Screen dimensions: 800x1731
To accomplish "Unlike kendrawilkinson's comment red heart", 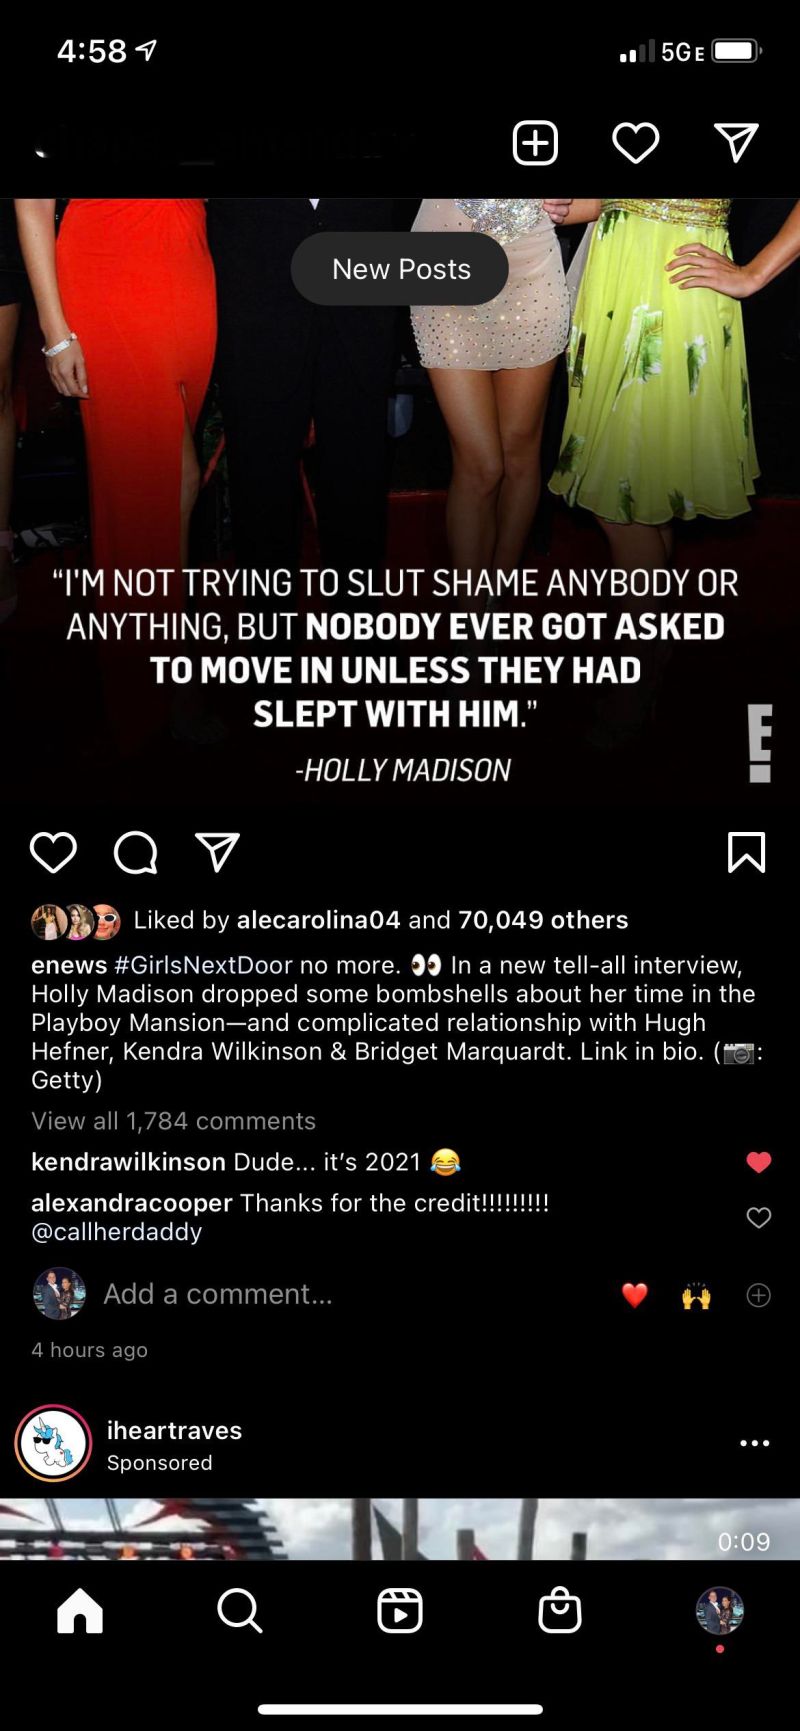I will click(x=759, y=1162).
